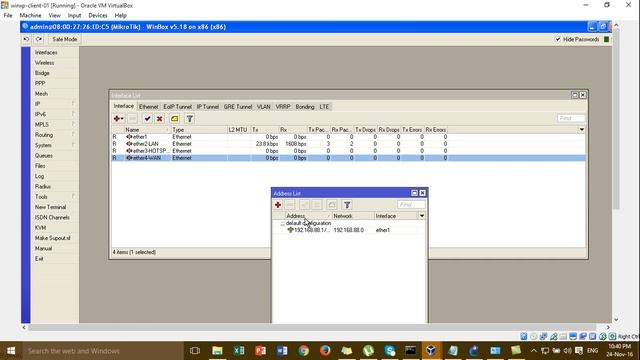Click the remove (minus) button in Interface List
Image resolution: width=640 pixels, height=360 pixels.
pos(132,118)
